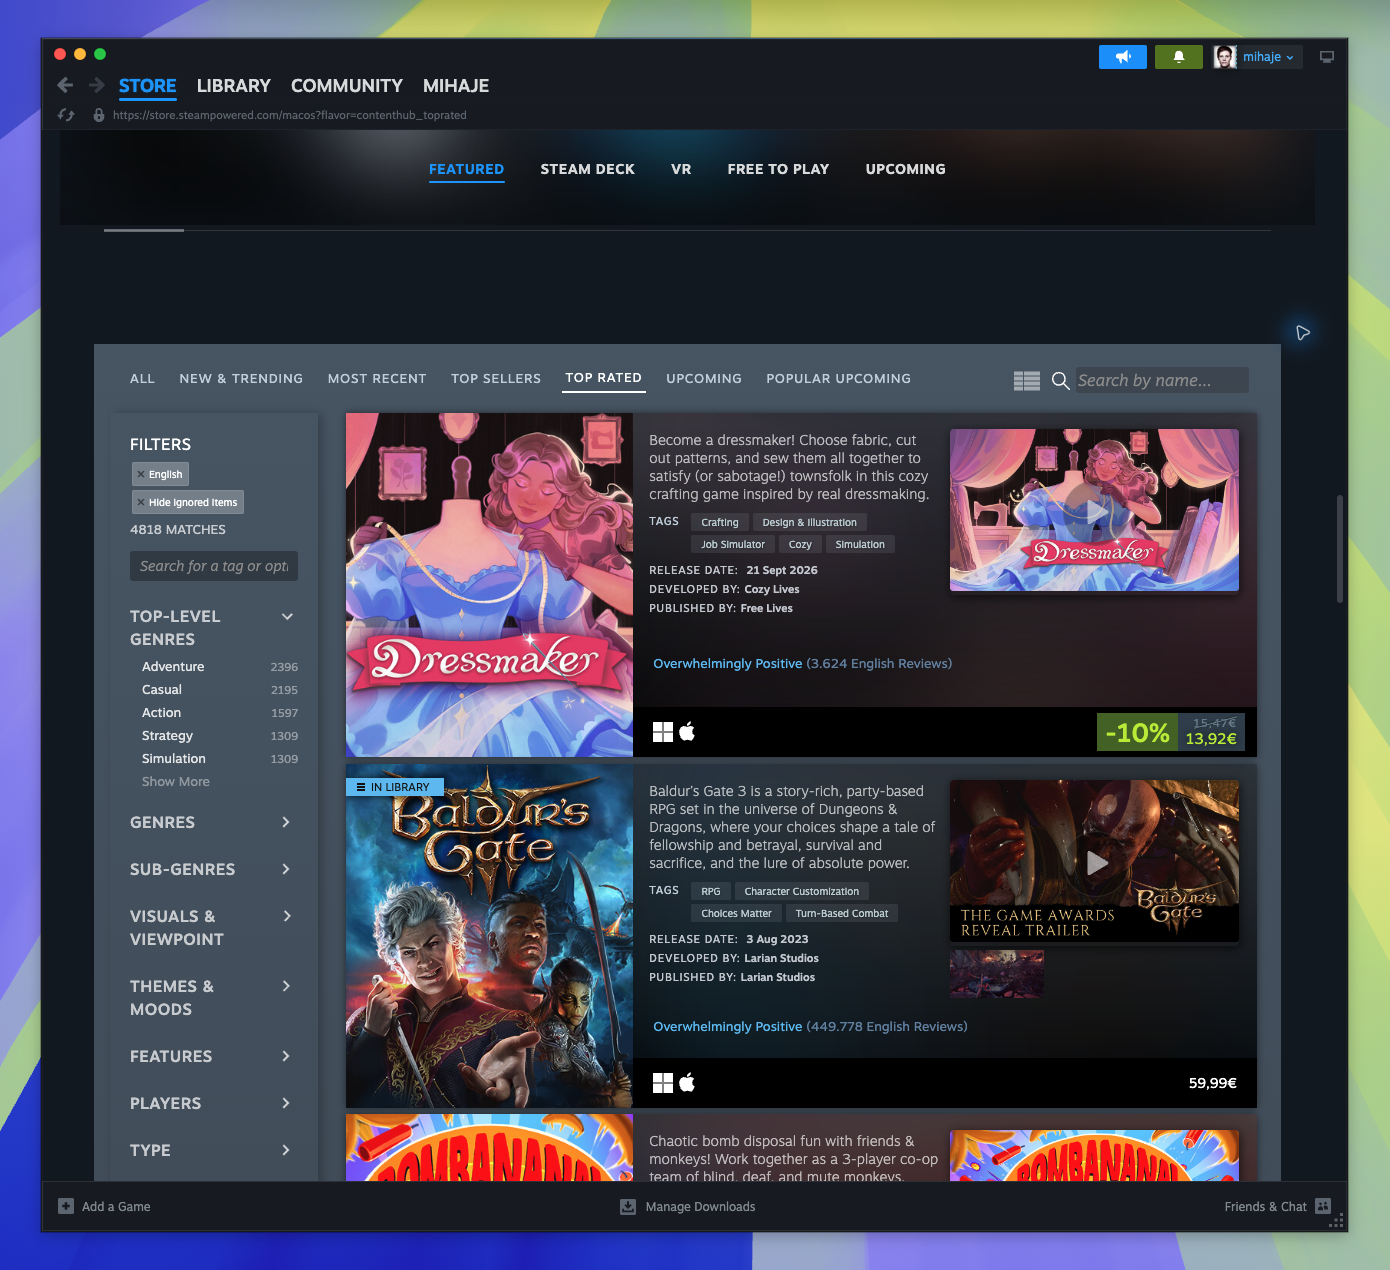1390x1270 pixels.
Task: Click the forward navigation arrow
Action: [97, 85]
